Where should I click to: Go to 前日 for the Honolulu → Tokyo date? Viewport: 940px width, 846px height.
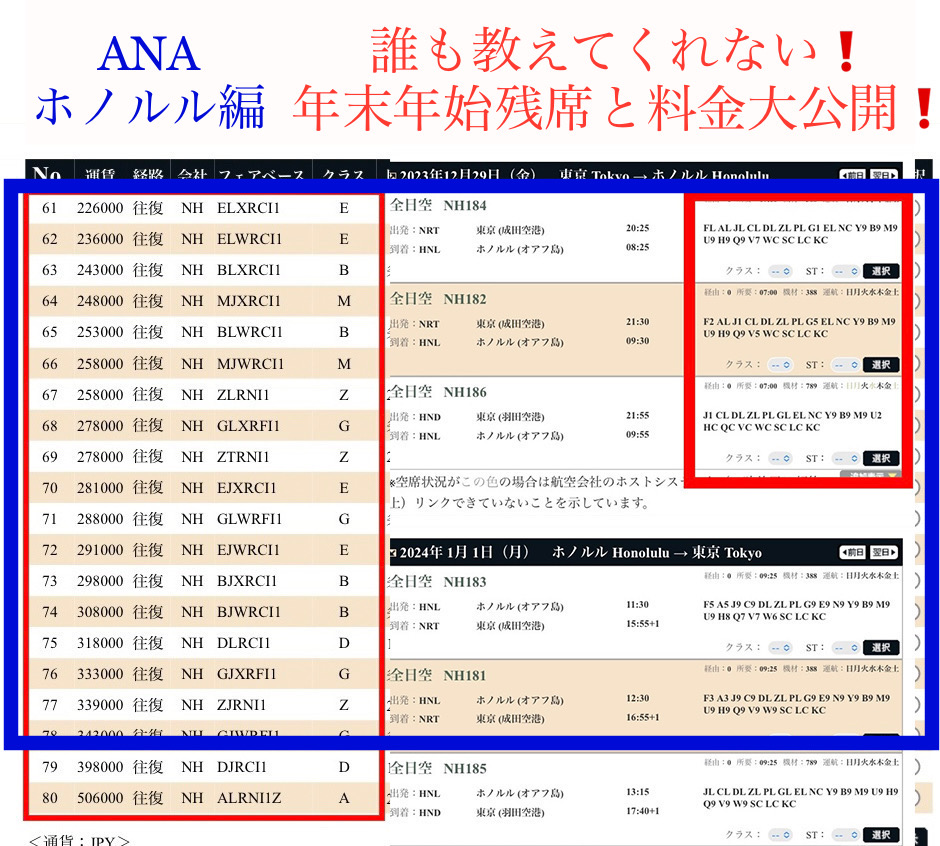(x=852, y=552)
